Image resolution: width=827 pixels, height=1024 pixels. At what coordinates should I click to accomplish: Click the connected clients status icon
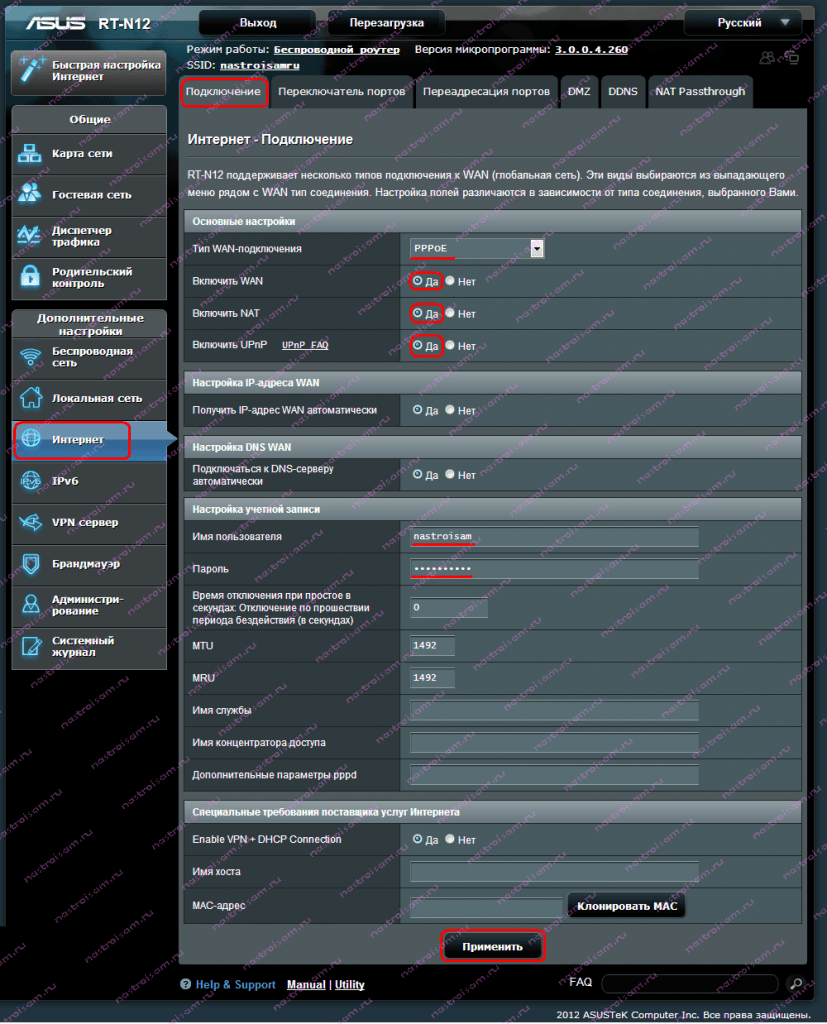point(767,57)
